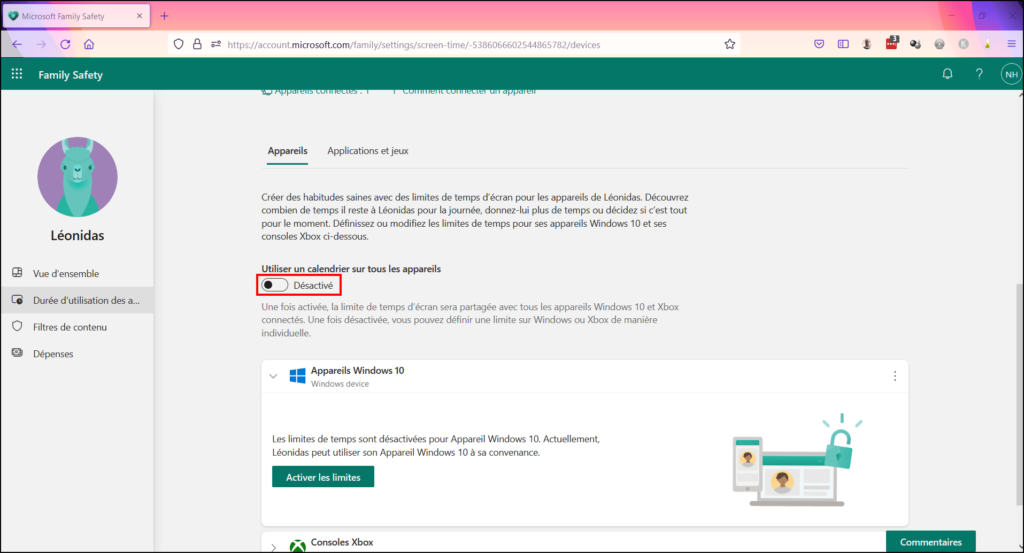Open the Commentaires feedback button
The image size is (1024, 553).
[931, 542]
